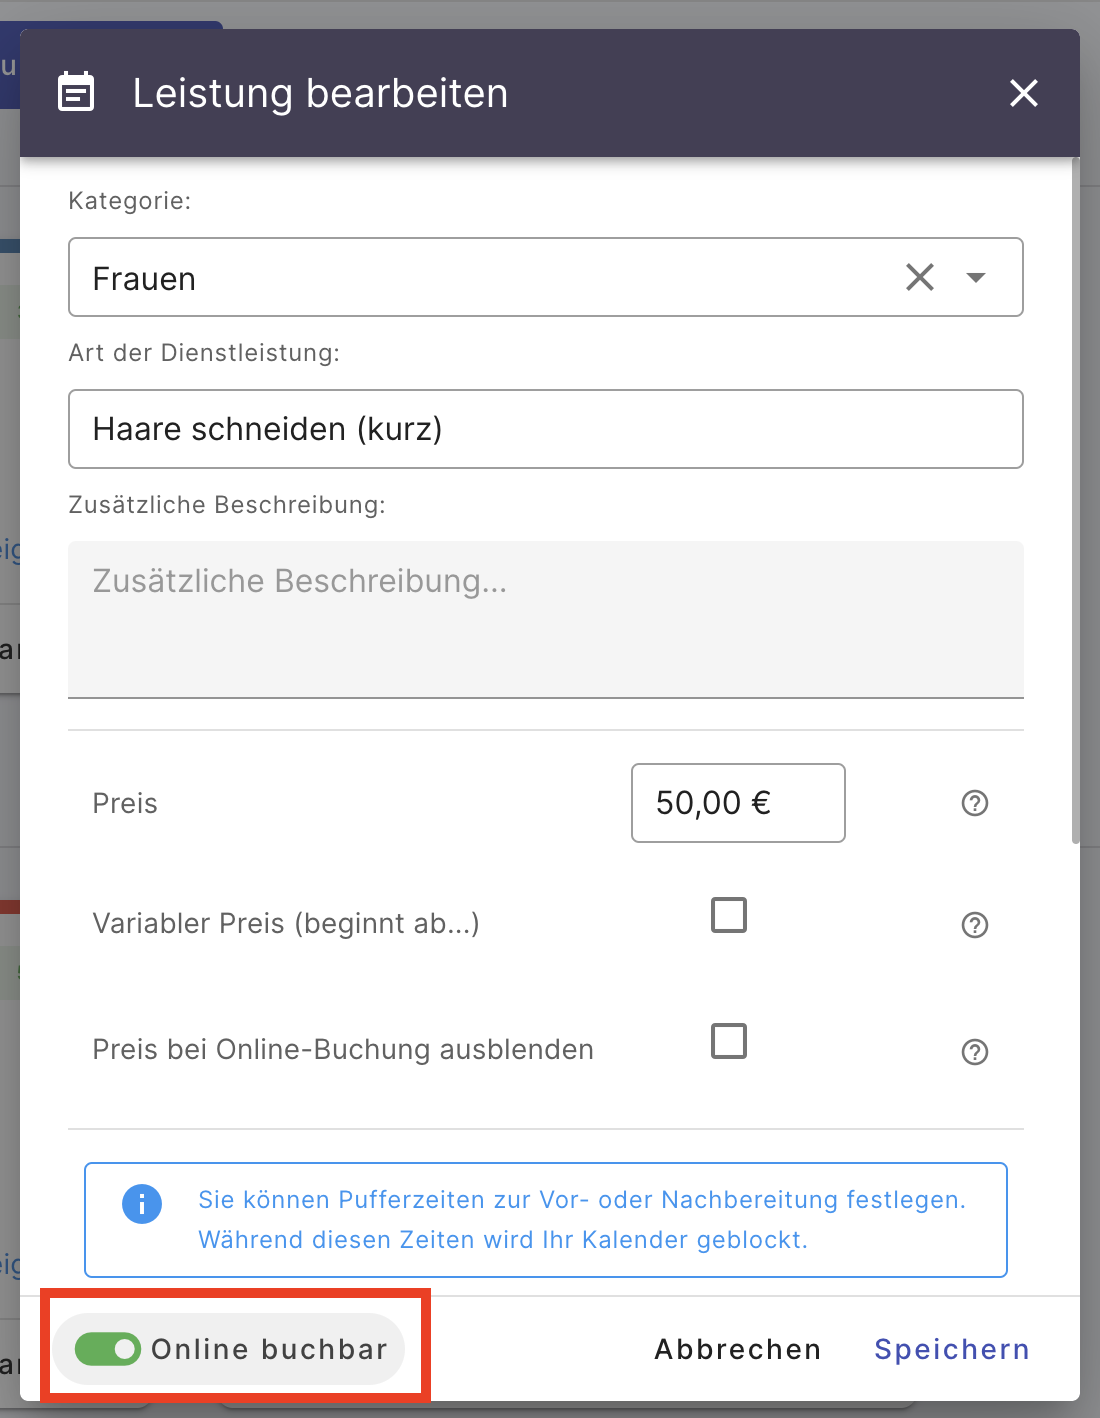Cancel editing via Abbrechen
The width and height of the screenshot is (1100, 1418).
click(x=737, y=1348)
